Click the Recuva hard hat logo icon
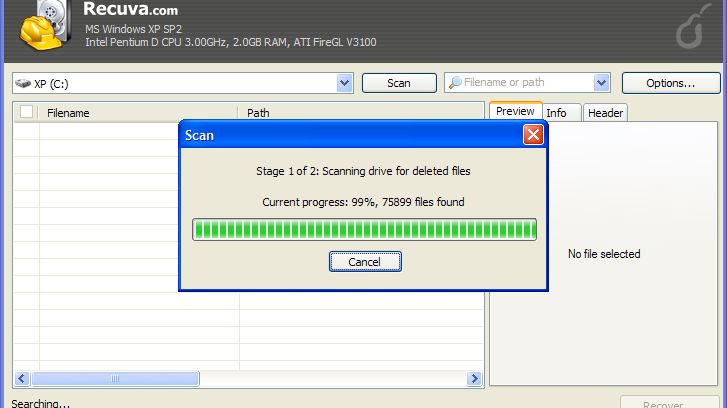Viewport: 727px width, 408px height. (45, 26)
